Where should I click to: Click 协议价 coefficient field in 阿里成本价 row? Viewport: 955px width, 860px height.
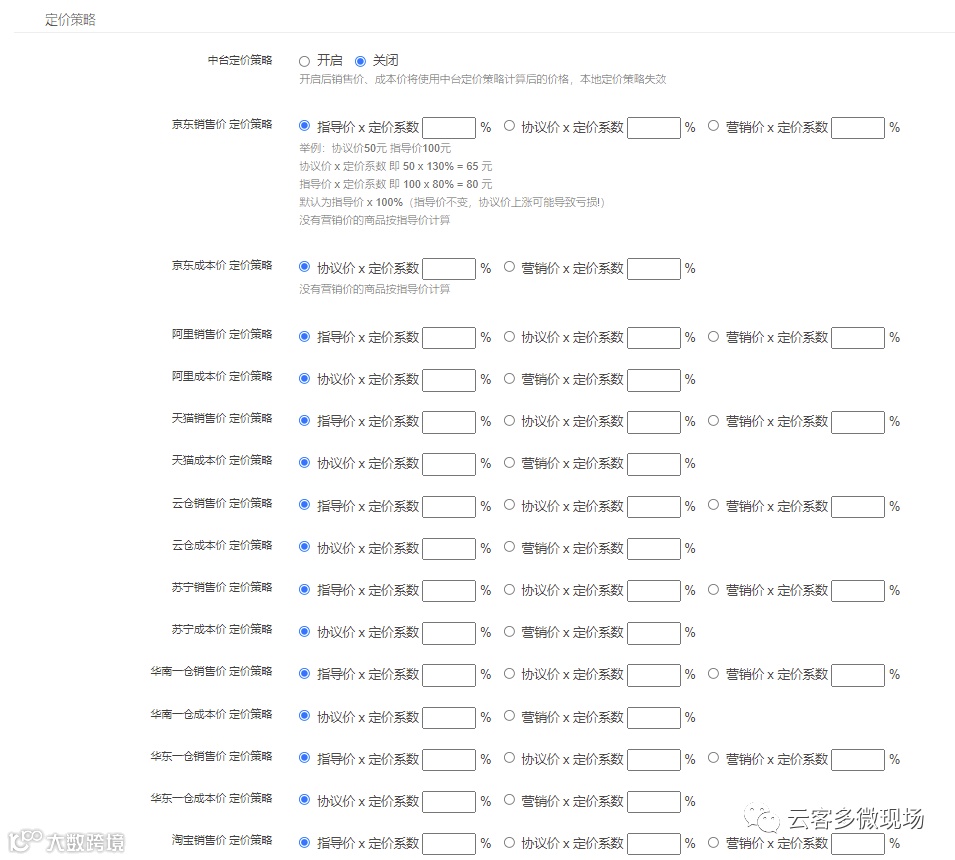pos(449,380)
